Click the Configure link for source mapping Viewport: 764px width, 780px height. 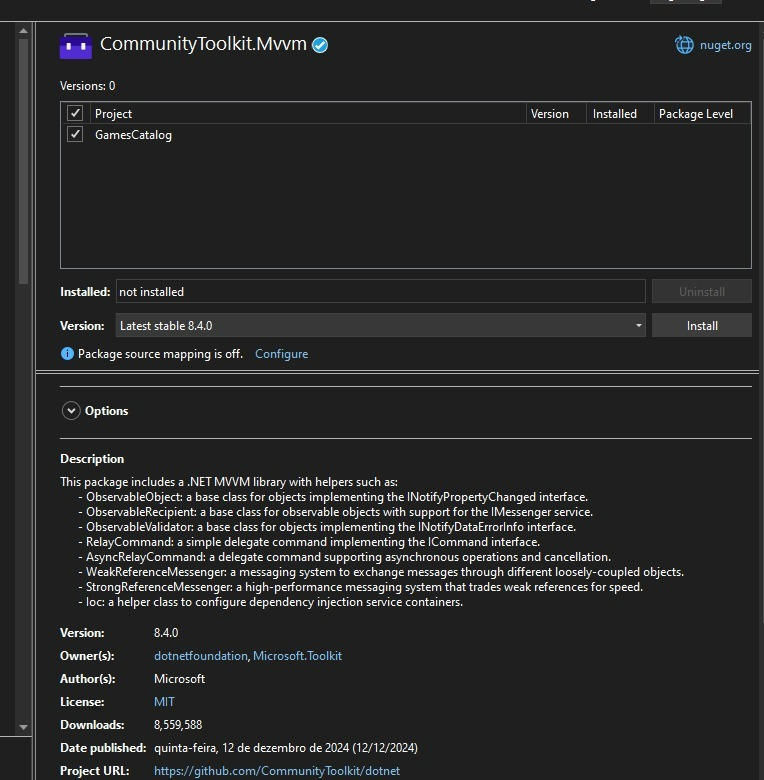(x=281, y=354)
